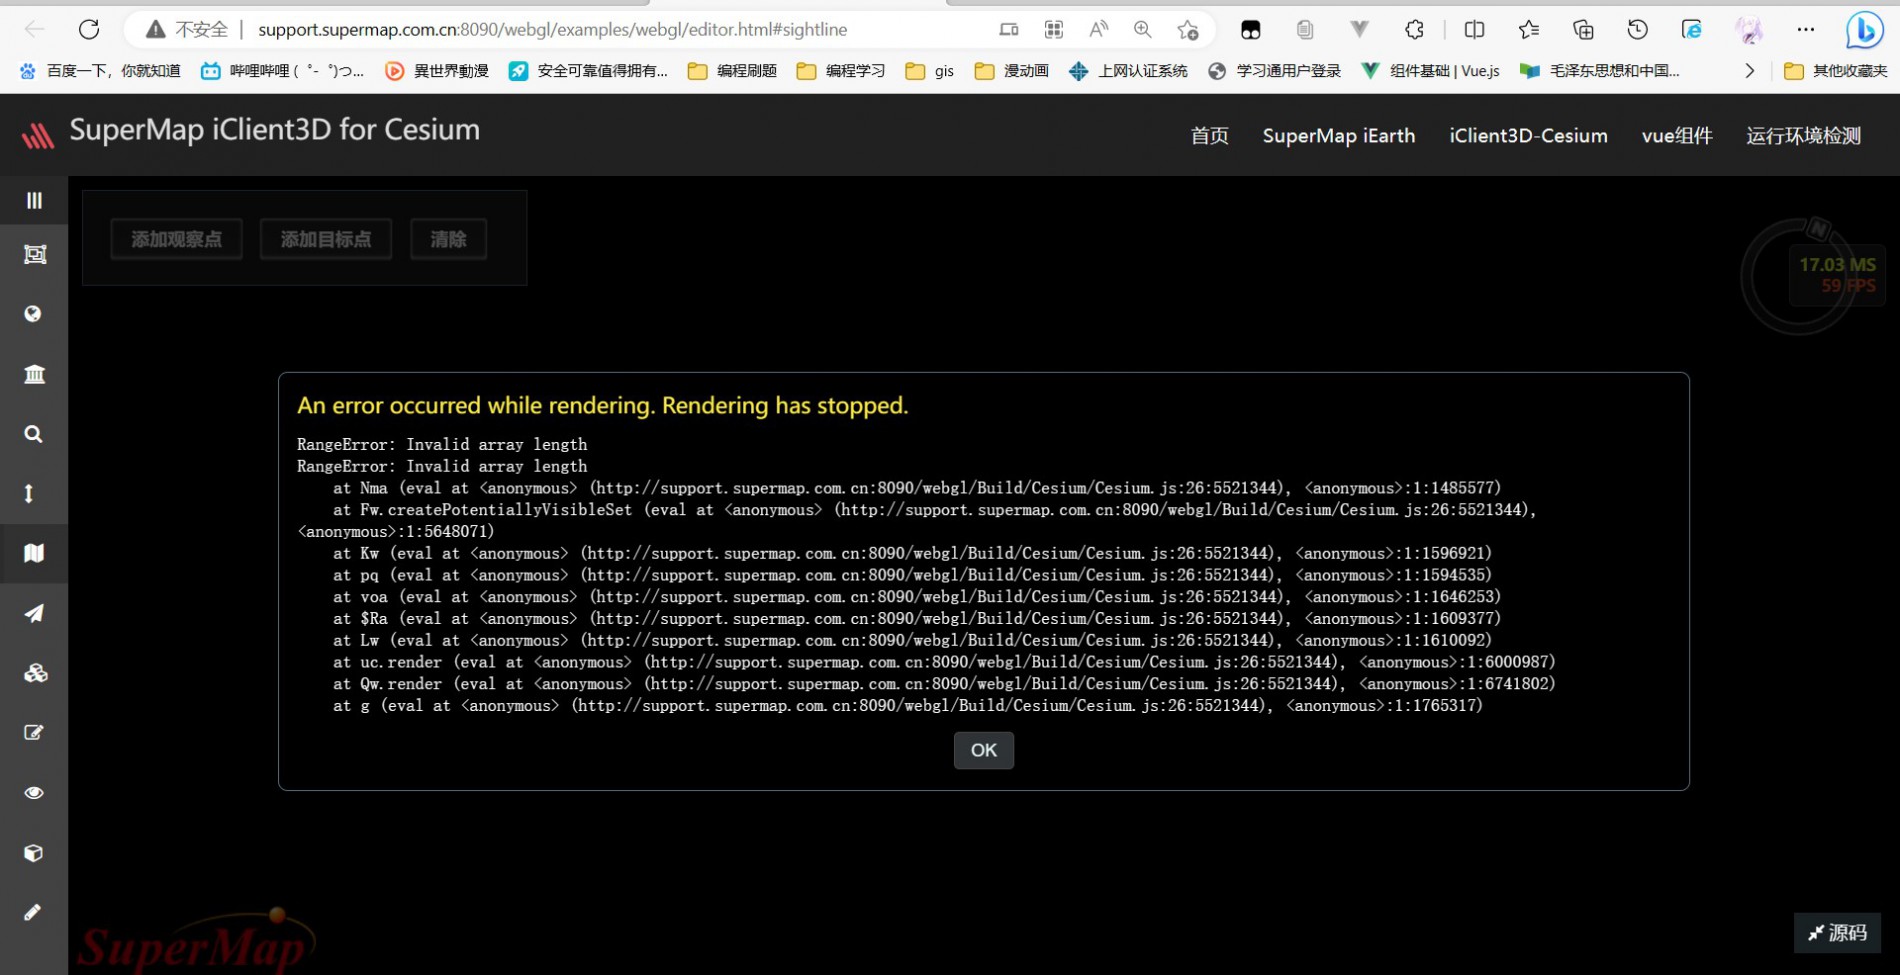Viewport: 1900px width, 975px height.
Task: Toggle the sidebar menu bars icon
Action: 34,201
